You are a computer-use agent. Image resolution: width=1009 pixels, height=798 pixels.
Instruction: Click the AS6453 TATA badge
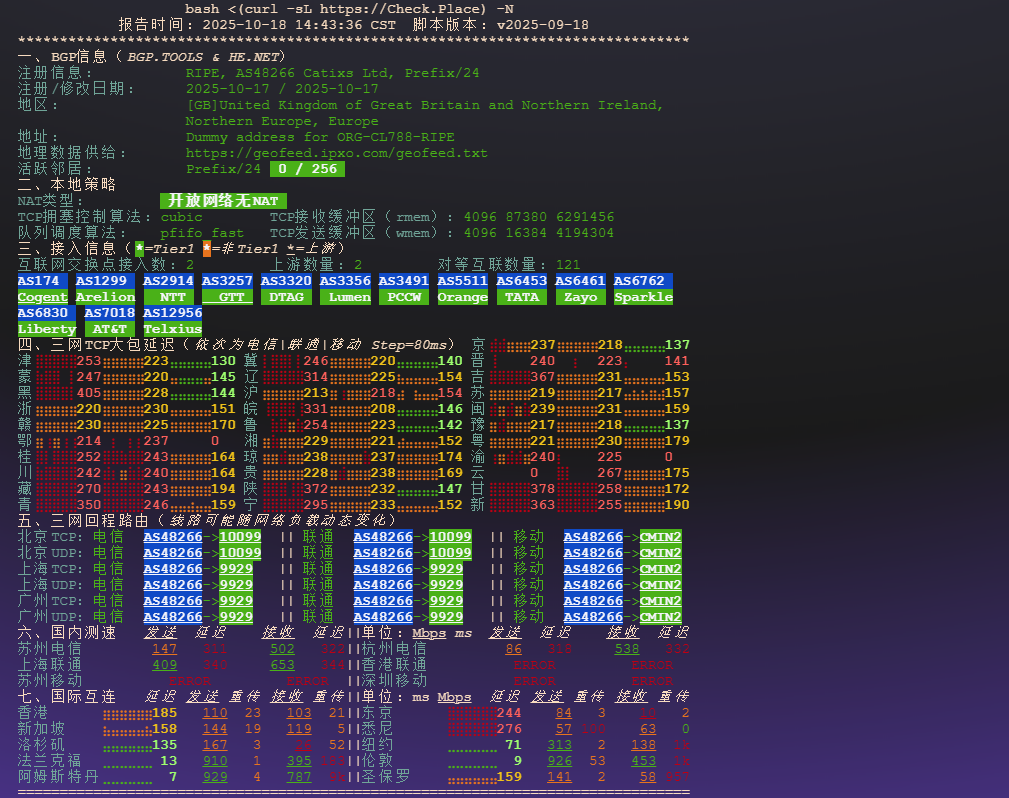point(522,289)
